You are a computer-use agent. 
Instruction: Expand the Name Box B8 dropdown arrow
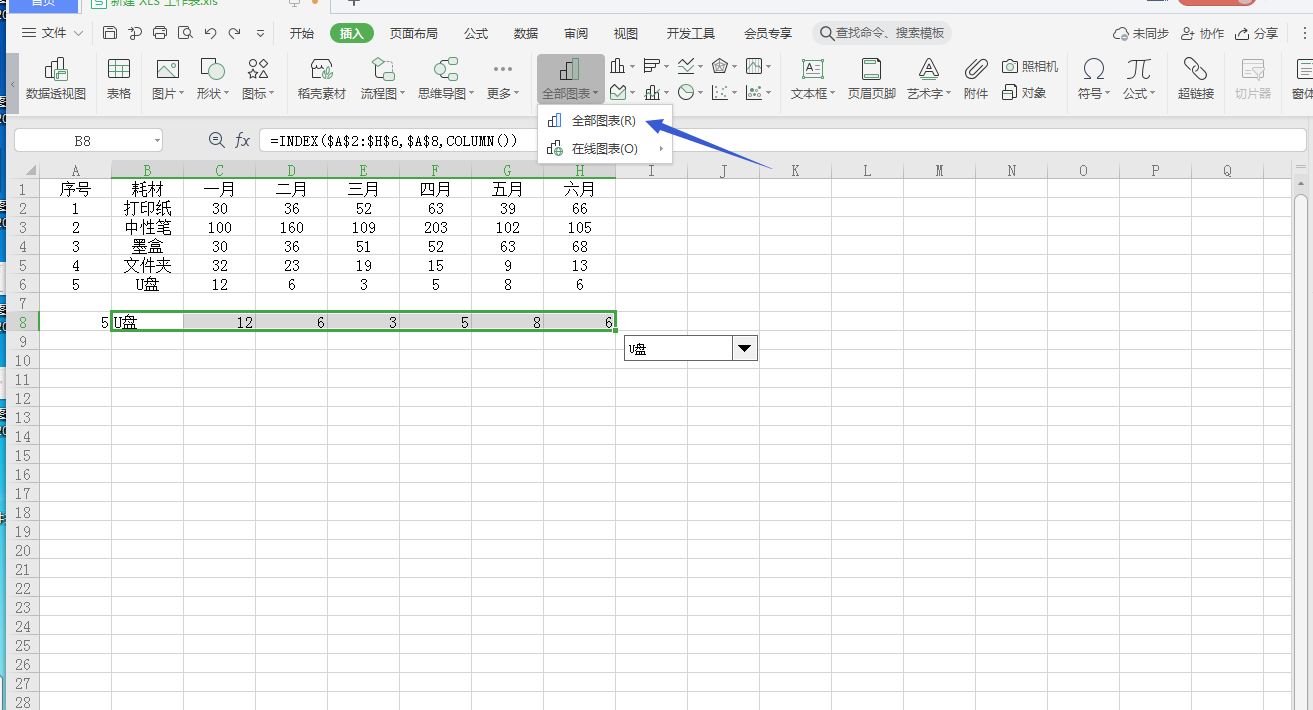[x=157, y=141]
